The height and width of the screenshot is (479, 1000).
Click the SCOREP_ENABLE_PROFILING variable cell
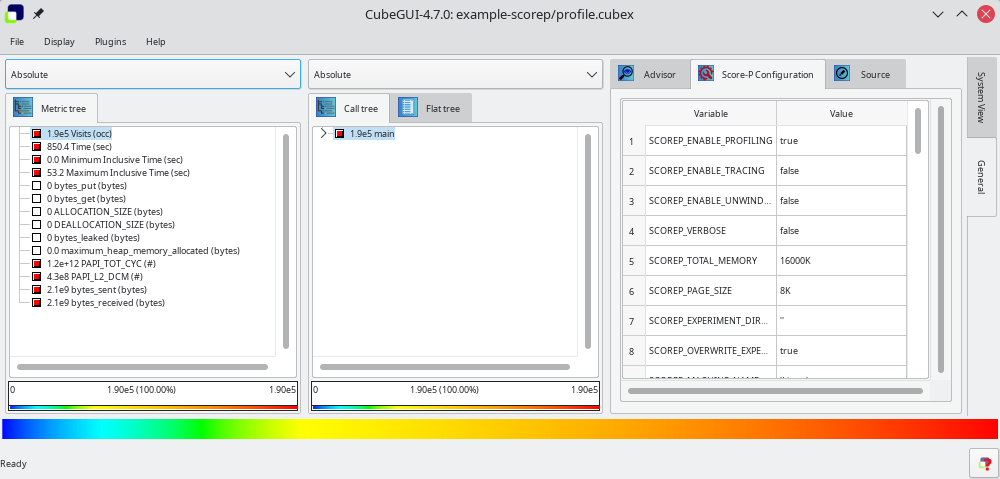(x=710, y=141)
